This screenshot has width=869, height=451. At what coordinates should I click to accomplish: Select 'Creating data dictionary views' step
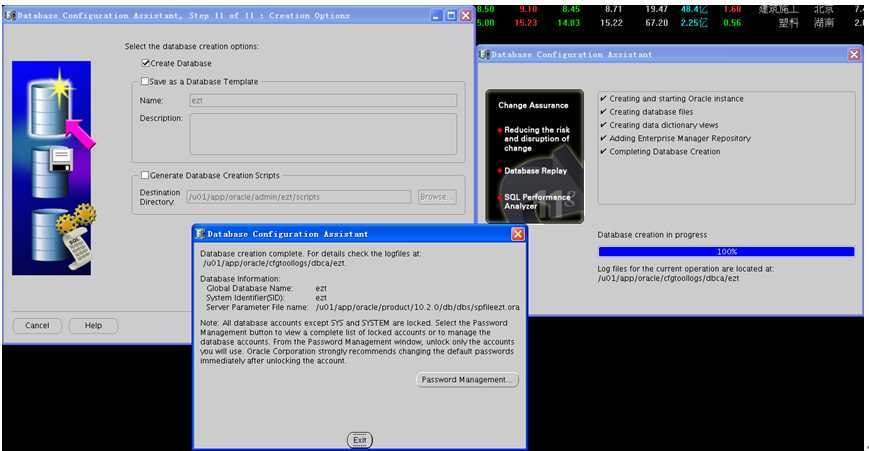[663, 125]
